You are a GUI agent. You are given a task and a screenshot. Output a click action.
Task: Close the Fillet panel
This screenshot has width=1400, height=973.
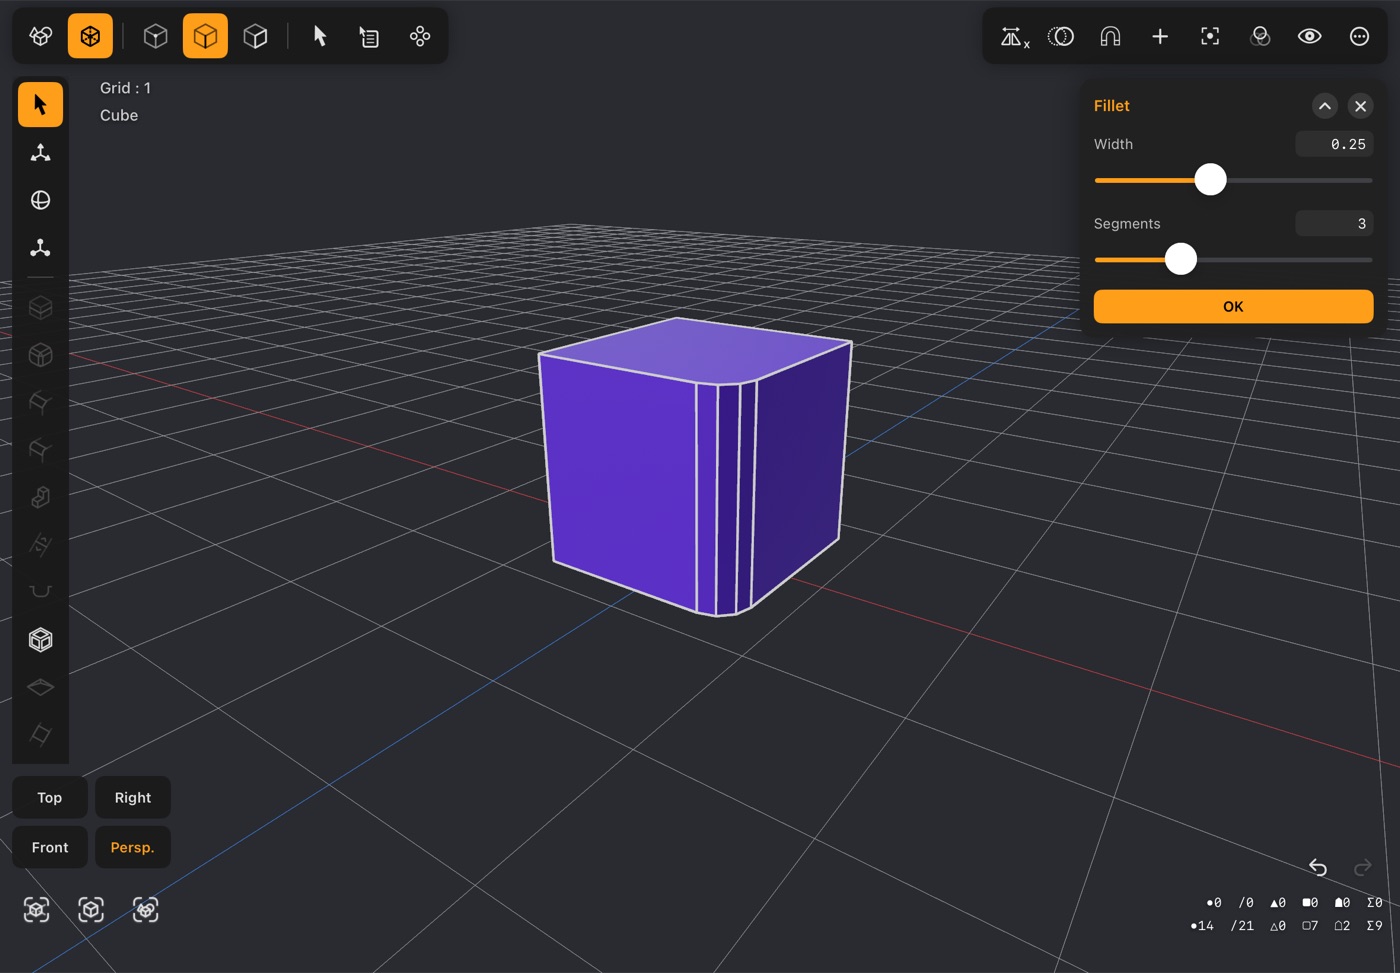click(1360, 106)
